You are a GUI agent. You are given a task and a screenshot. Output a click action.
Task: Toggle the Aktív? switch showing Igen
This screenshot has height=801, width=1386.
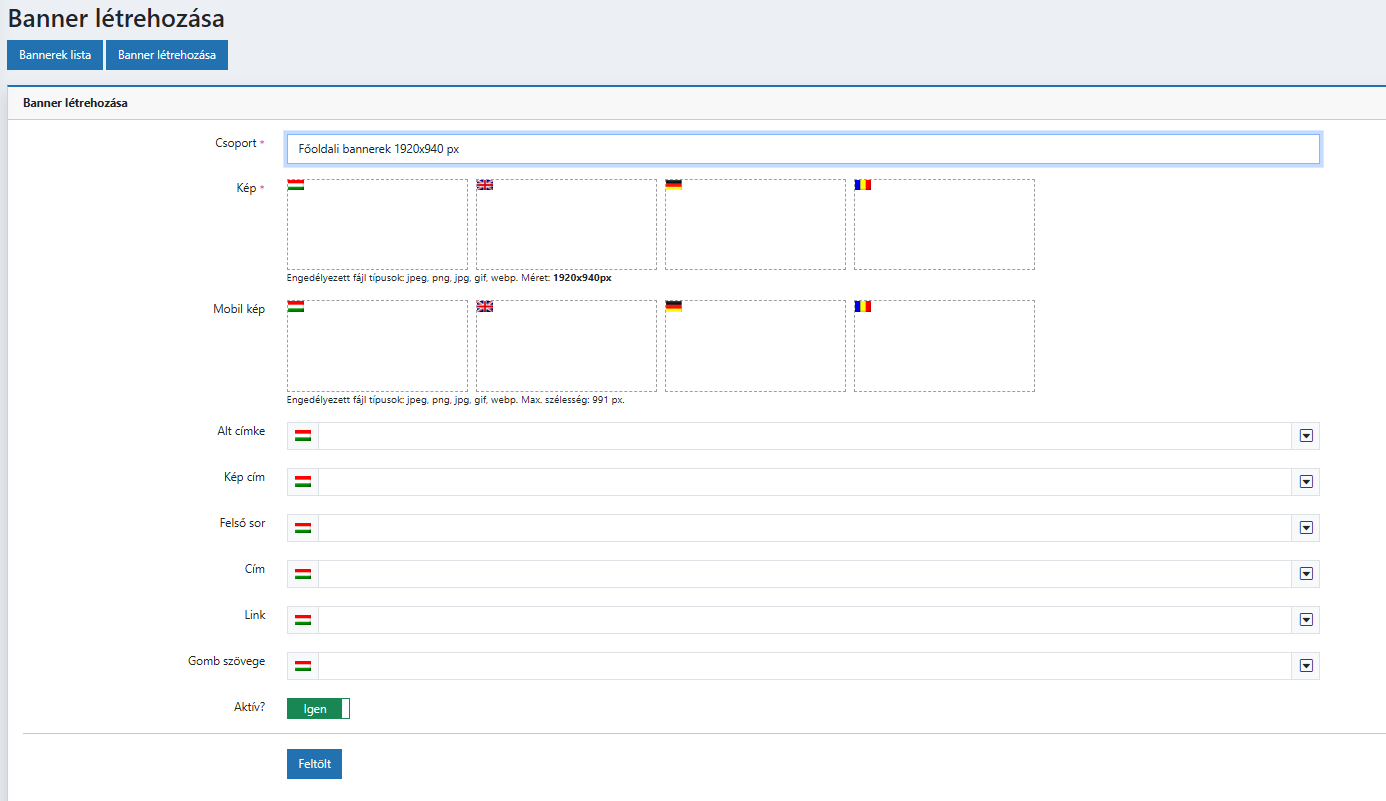(318, 709)
